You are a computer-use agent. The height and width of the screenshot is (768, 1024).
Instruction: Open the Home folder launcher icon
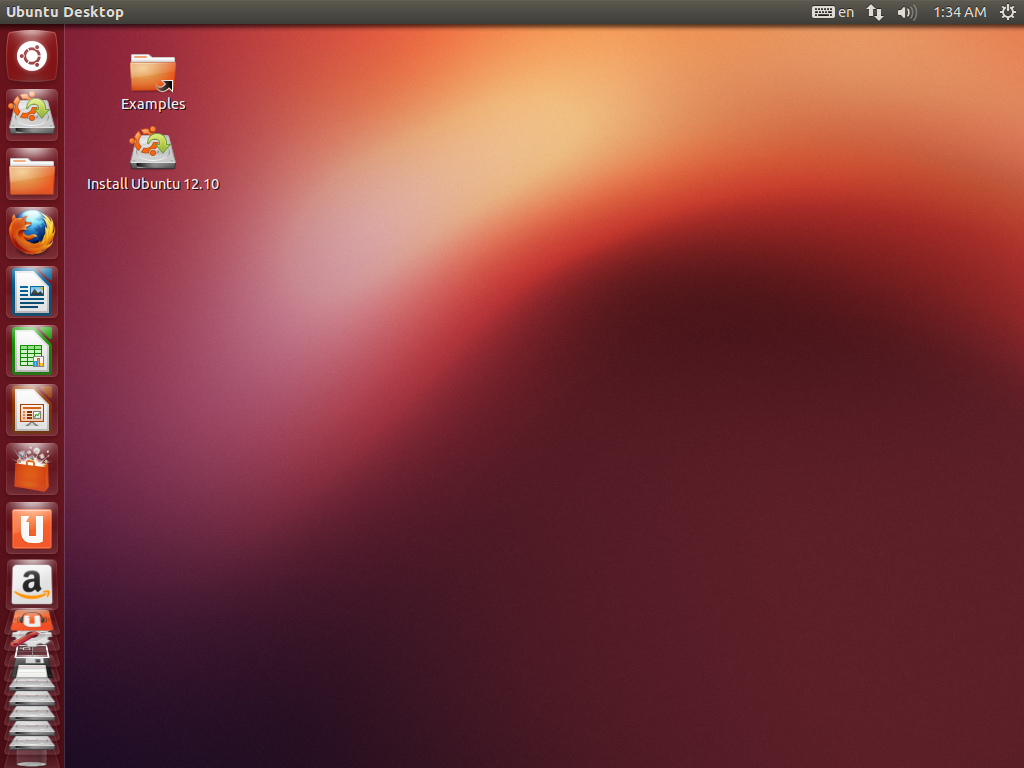click(x=31, y=174)
